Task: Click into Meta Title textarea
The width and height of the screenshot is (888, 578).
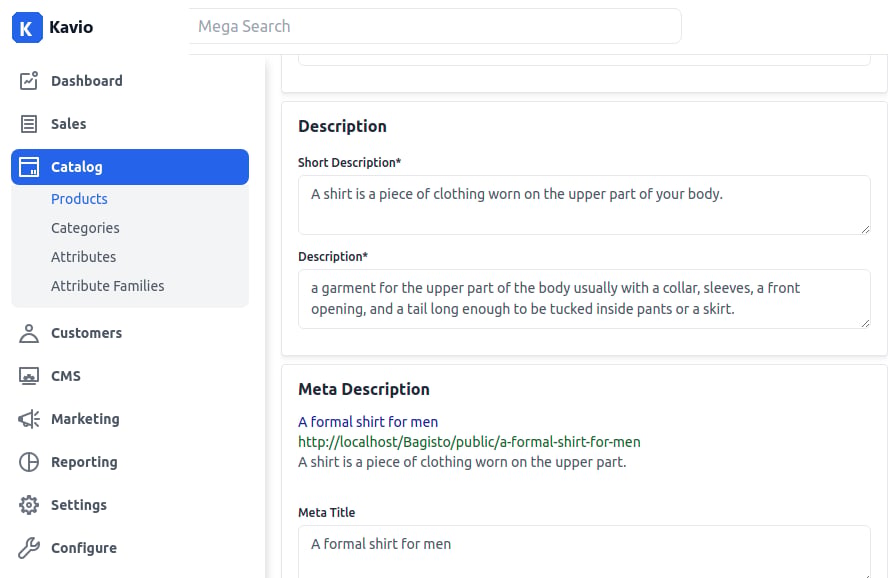Action: point(584,552)
